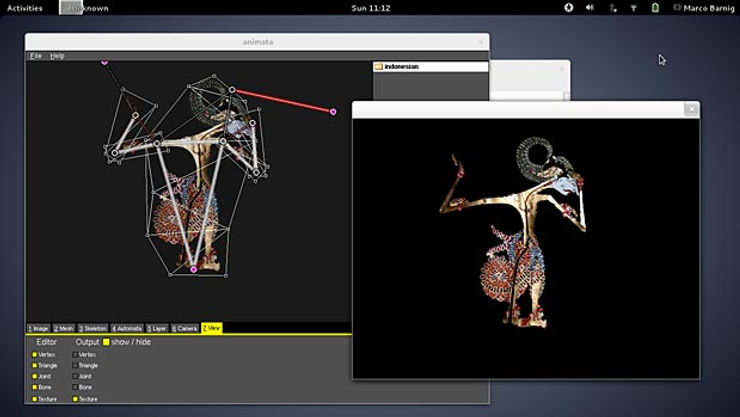Switch to the 3 Skeleton tab
The width and height of the screenshot is (740, 417).
point(92,328)
